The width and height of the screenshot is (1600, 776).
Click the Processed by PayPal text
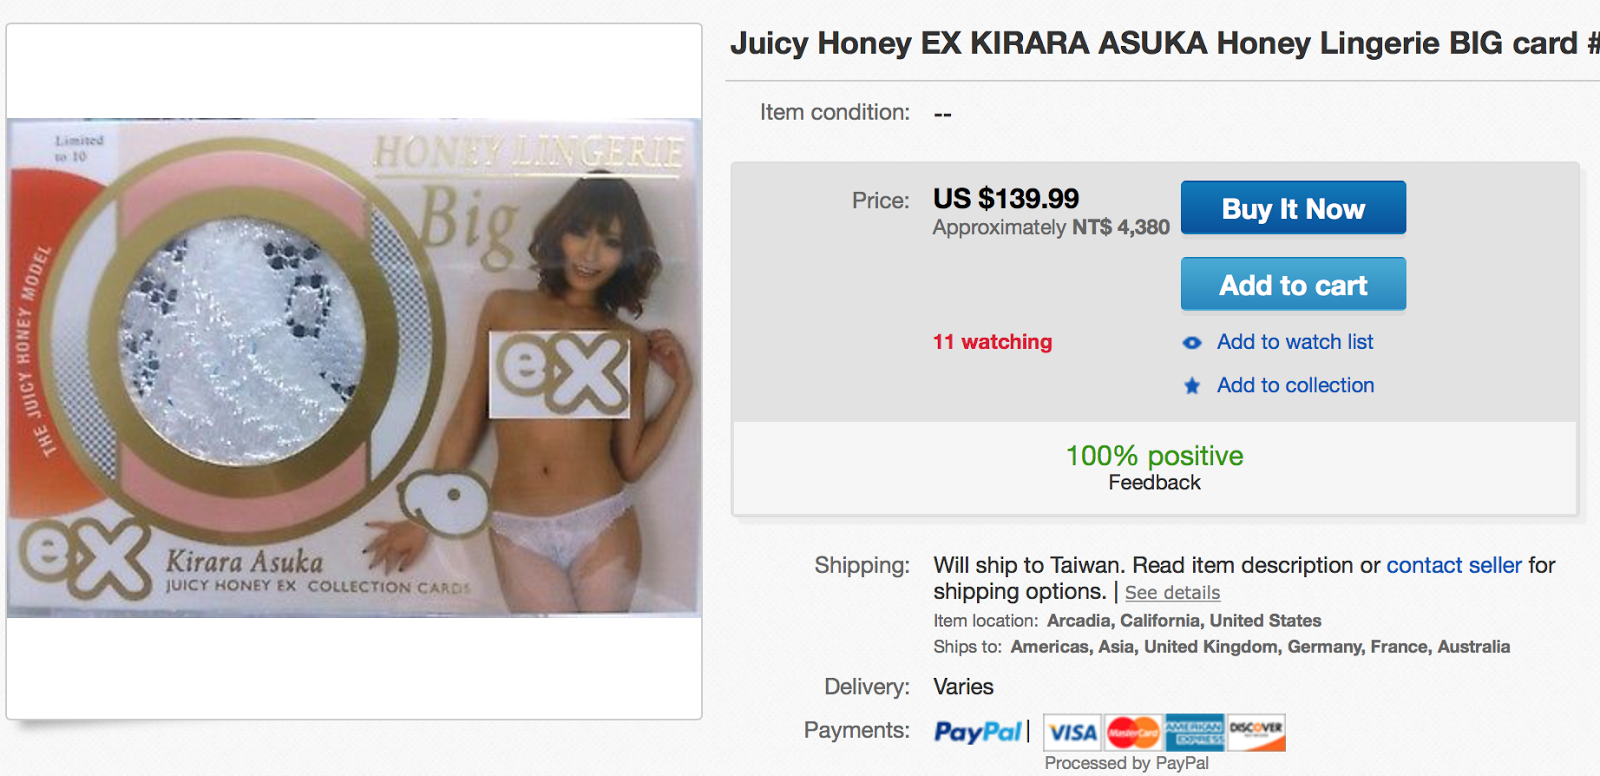(x=1126, y=763)
